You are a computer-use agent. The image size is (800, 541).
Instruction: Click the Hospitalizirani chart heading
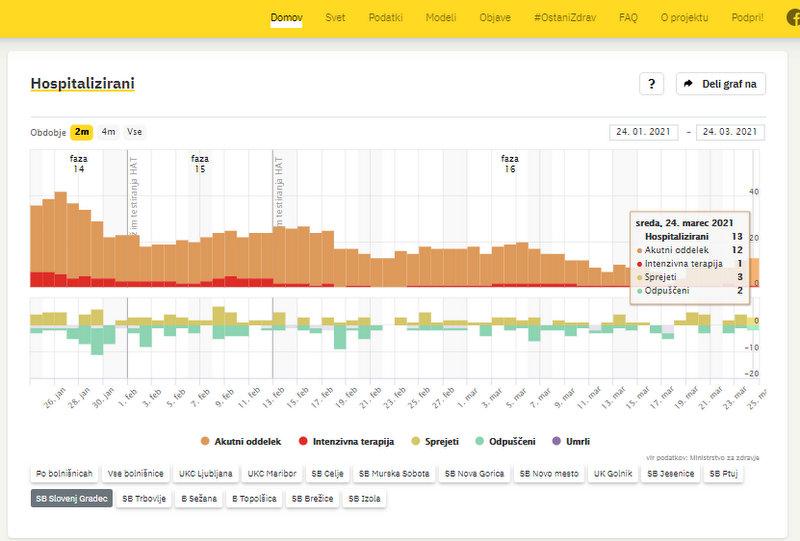point(82,84)
